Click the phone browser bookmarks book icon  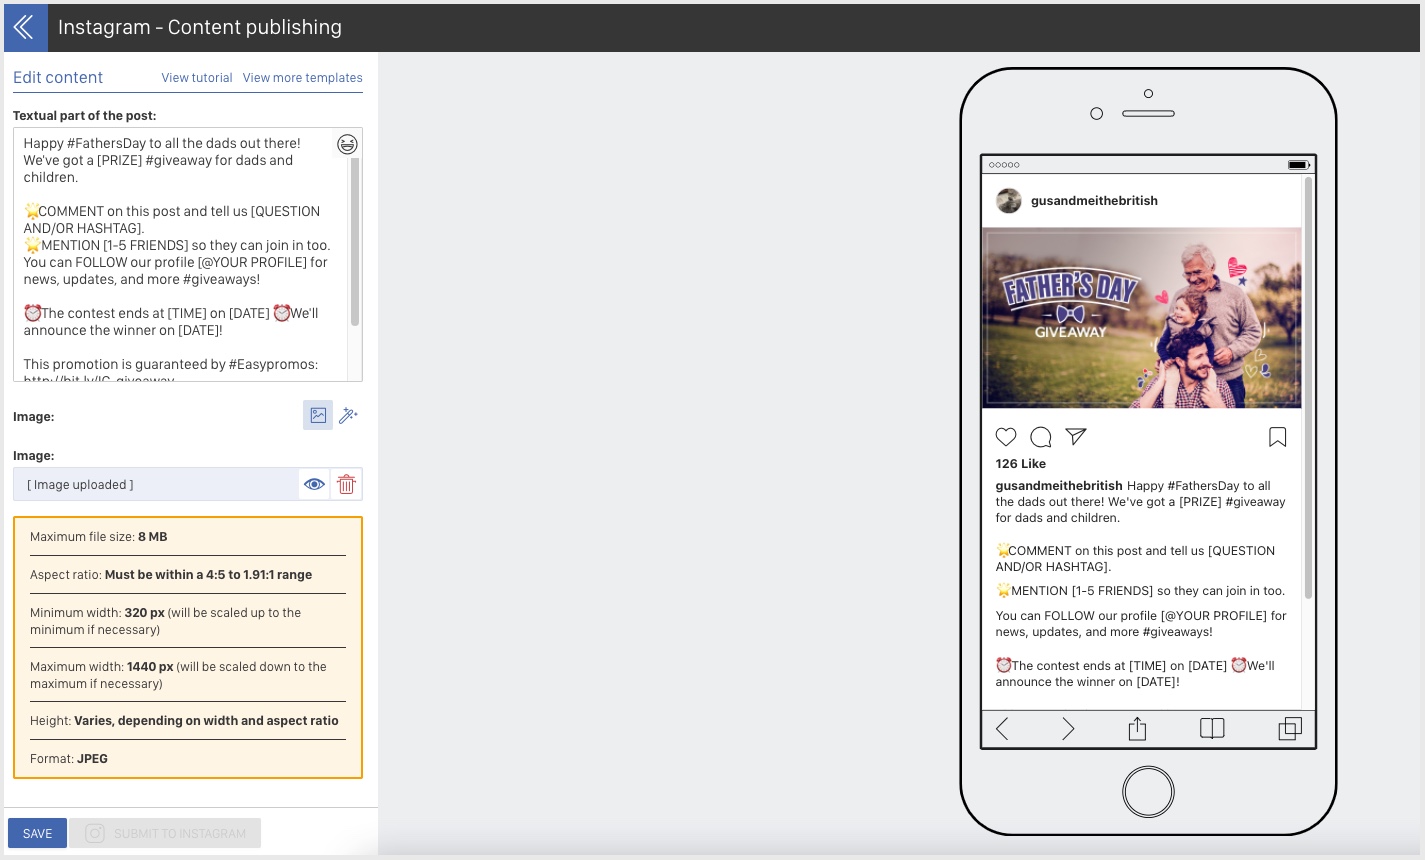(x=1212, y=728)
